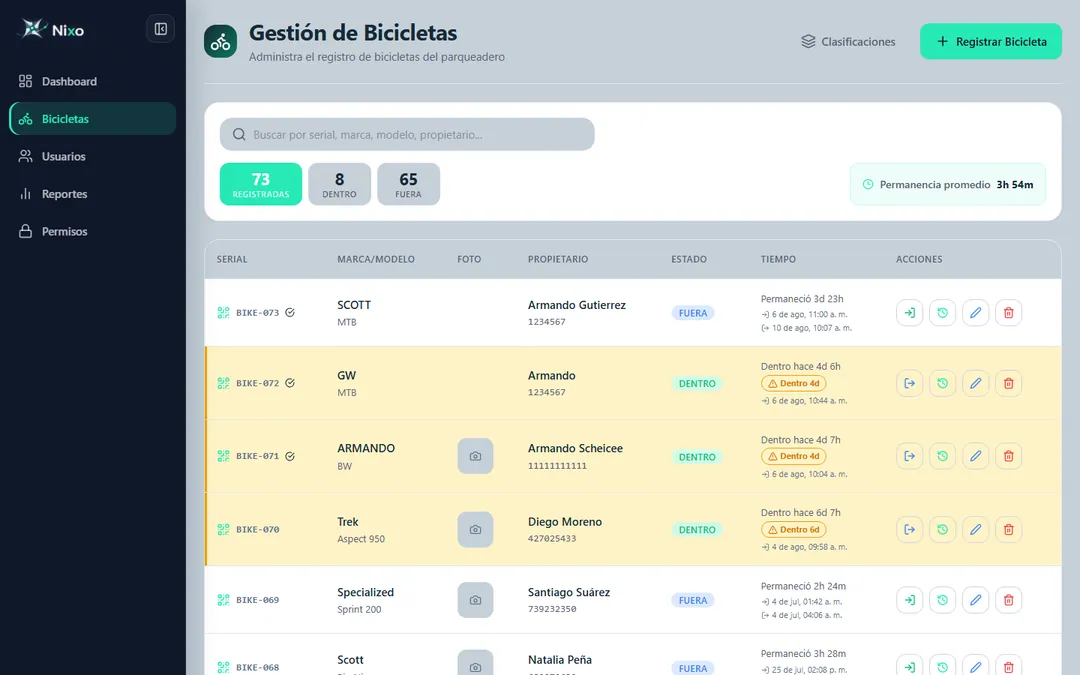Select serial text BIKE-068
This screenshot has width=1080, height=675.
coord(258,667)
